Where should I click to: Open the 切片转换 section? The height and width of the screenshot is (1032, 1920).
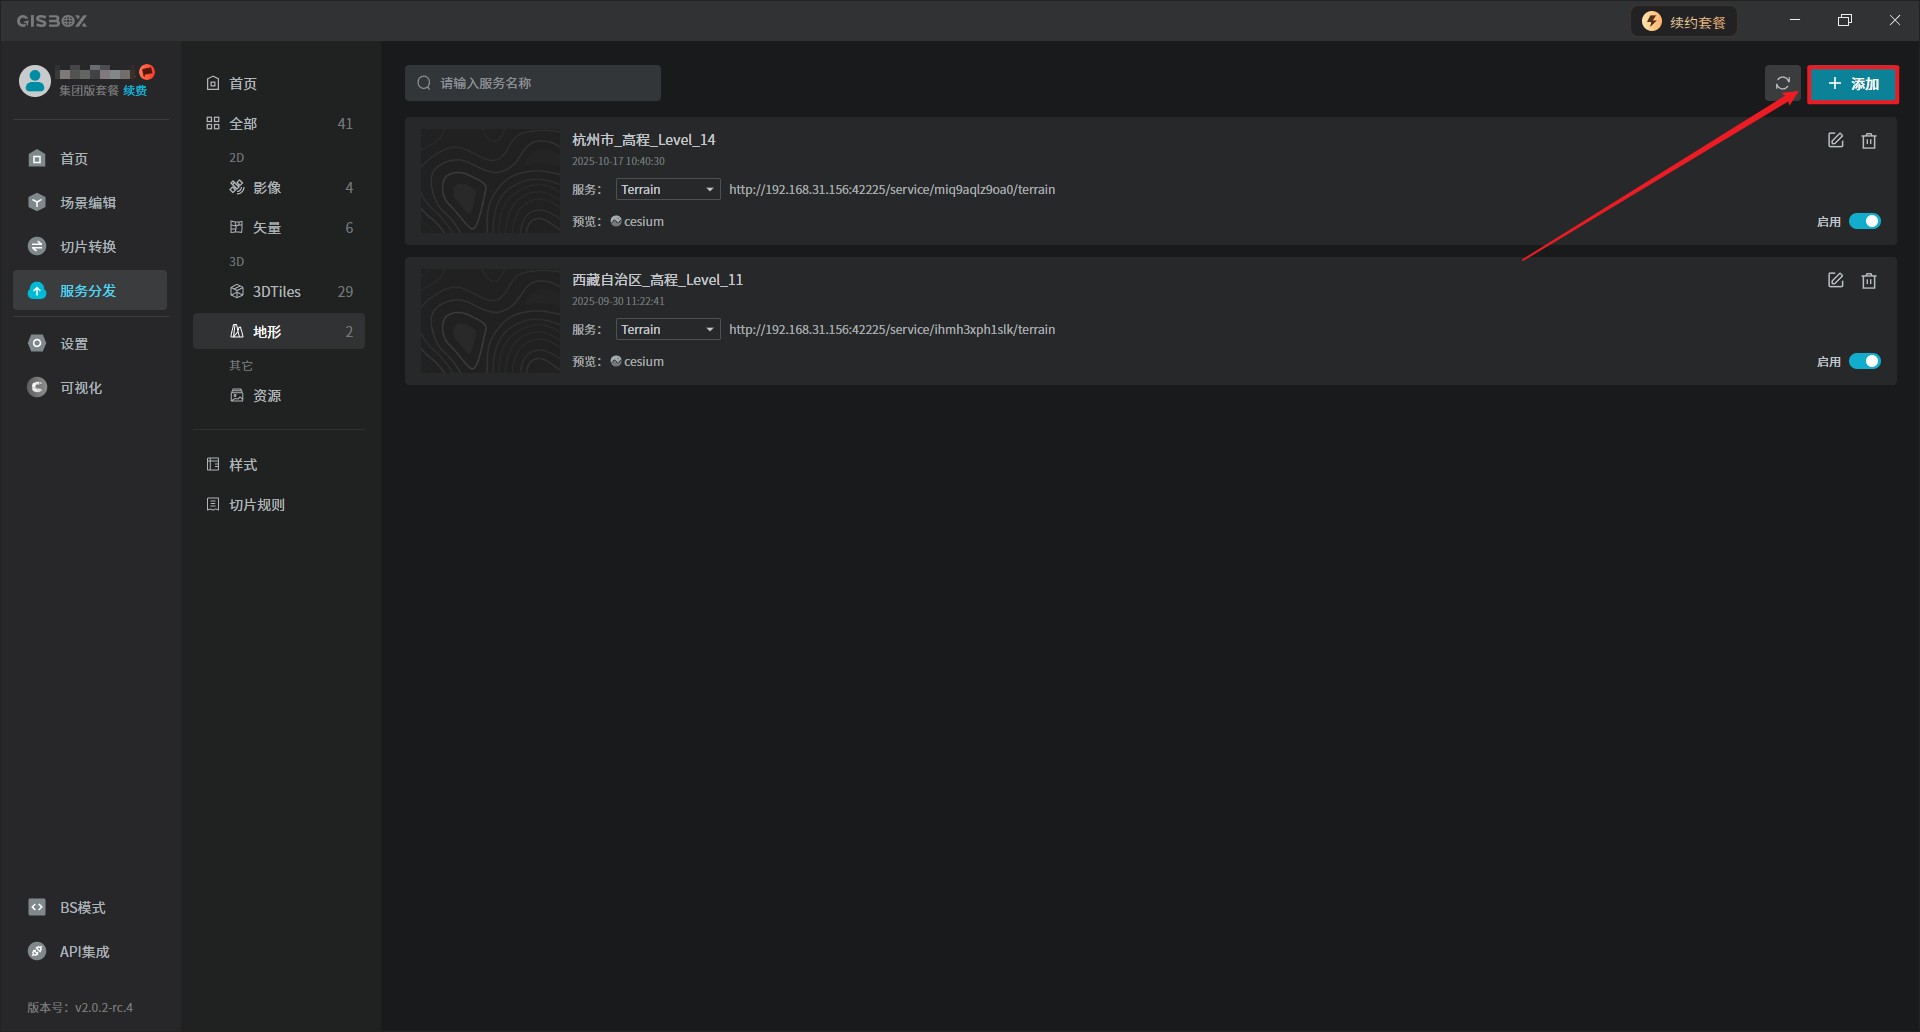pos(88,247)
